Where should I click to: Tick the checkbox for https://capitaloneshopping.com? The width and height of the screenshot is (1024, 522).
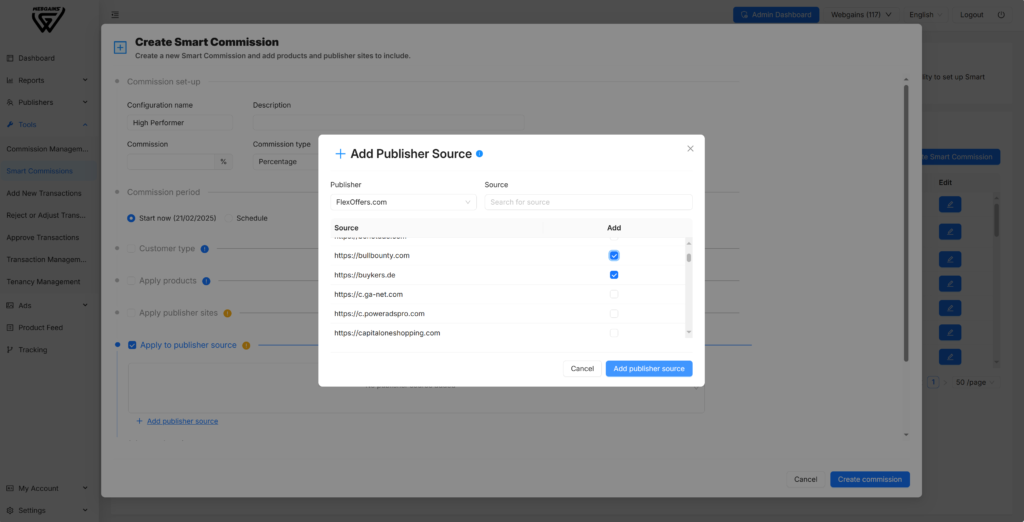tap(614, 333)
